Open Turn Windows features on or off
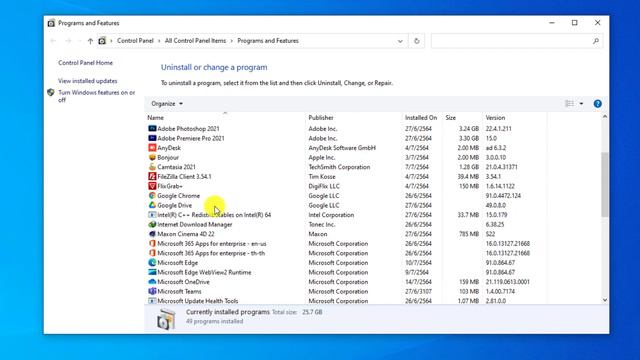This screenshot has height=360, width=640. [x=96, y=96]
